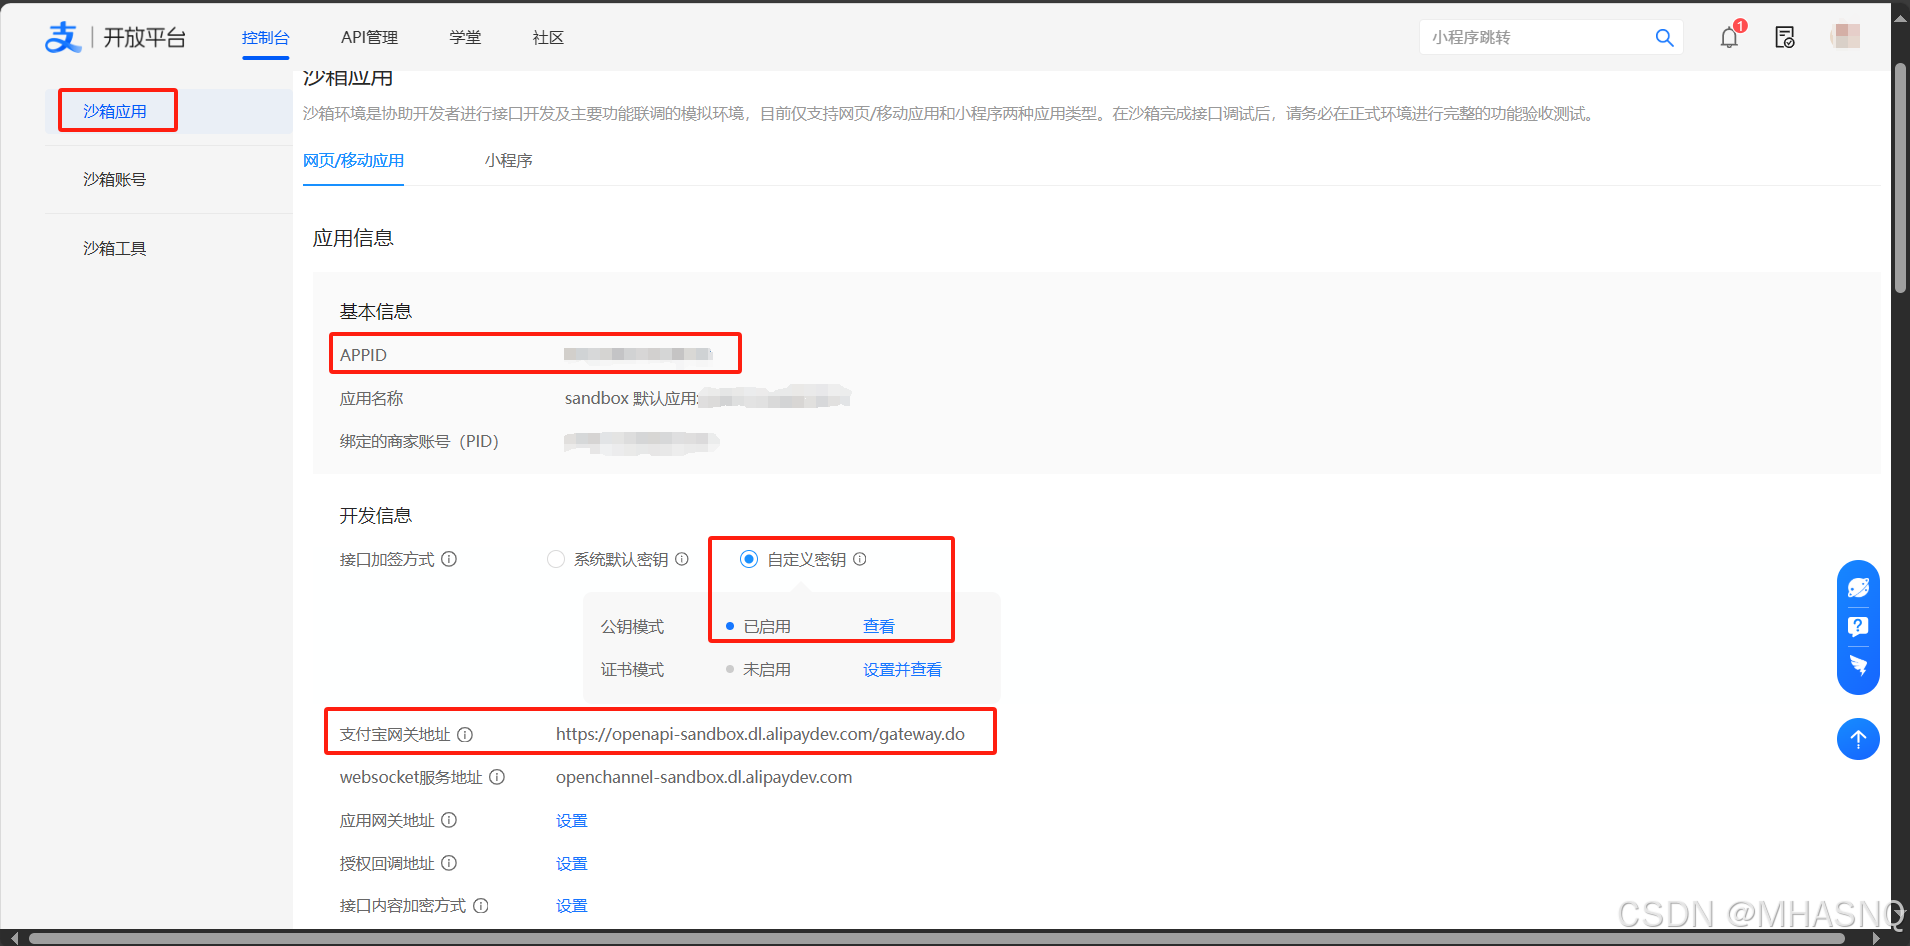The image size is (1910, 946).
Task: Click the 开放平台 title text
Action: click(x=145, y=37)
